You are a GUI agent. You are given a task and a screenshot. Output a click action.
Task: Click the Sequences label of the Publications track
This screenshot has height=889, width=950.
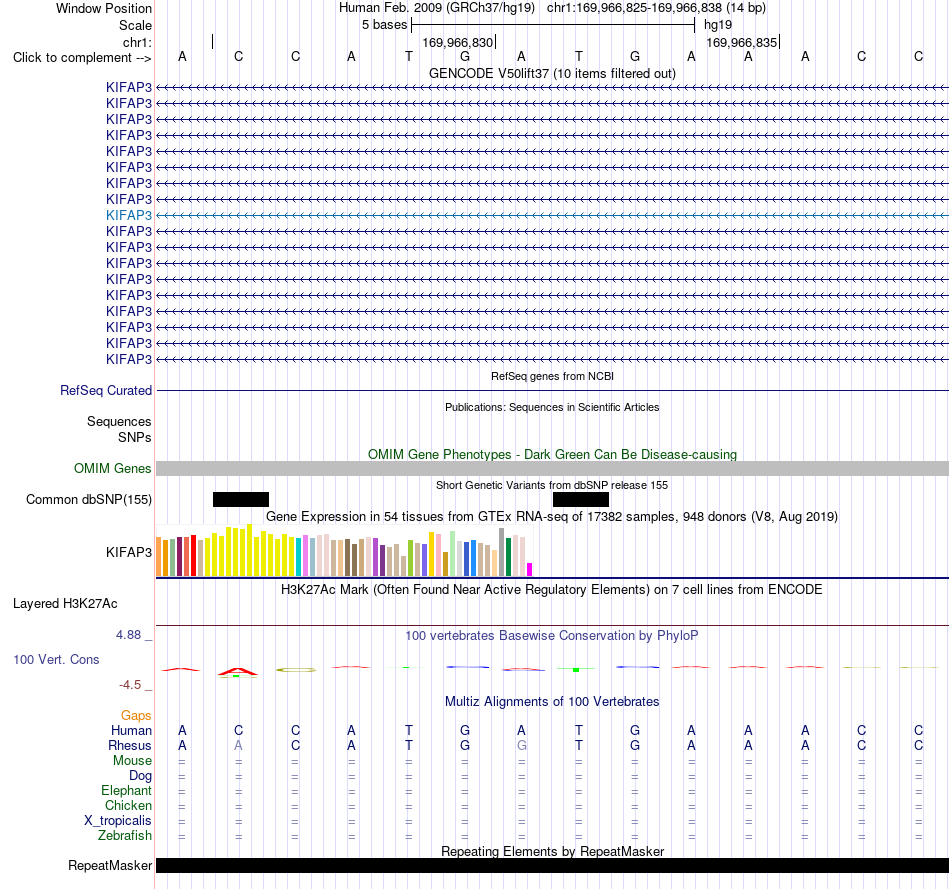[x=119, y=421]
